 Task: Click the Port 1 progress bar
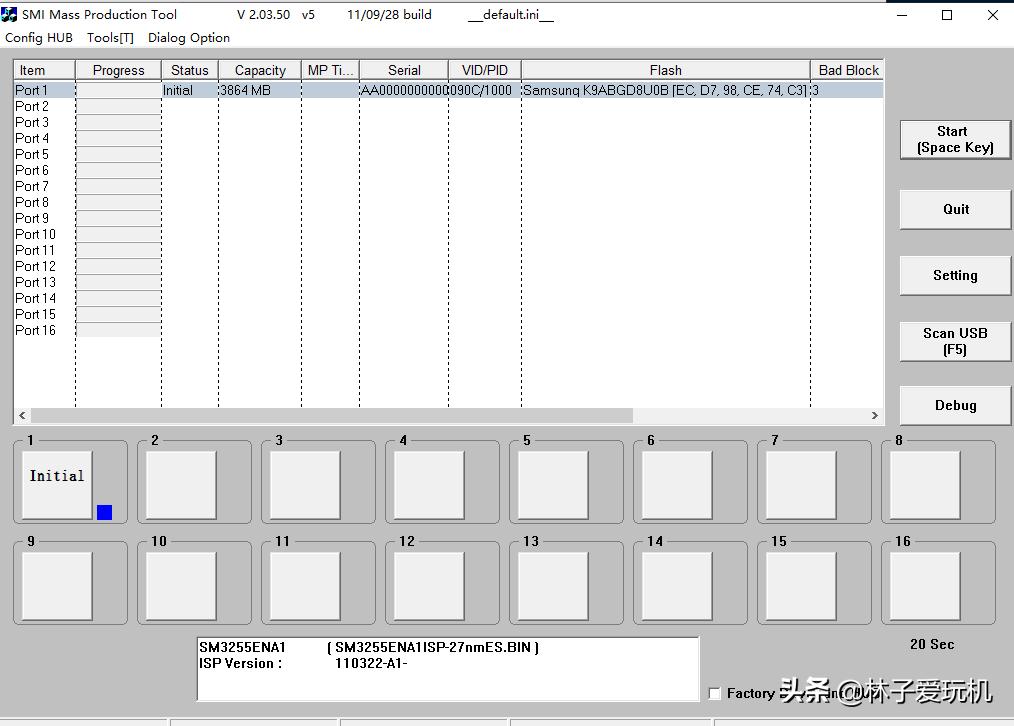pos(118,90)
